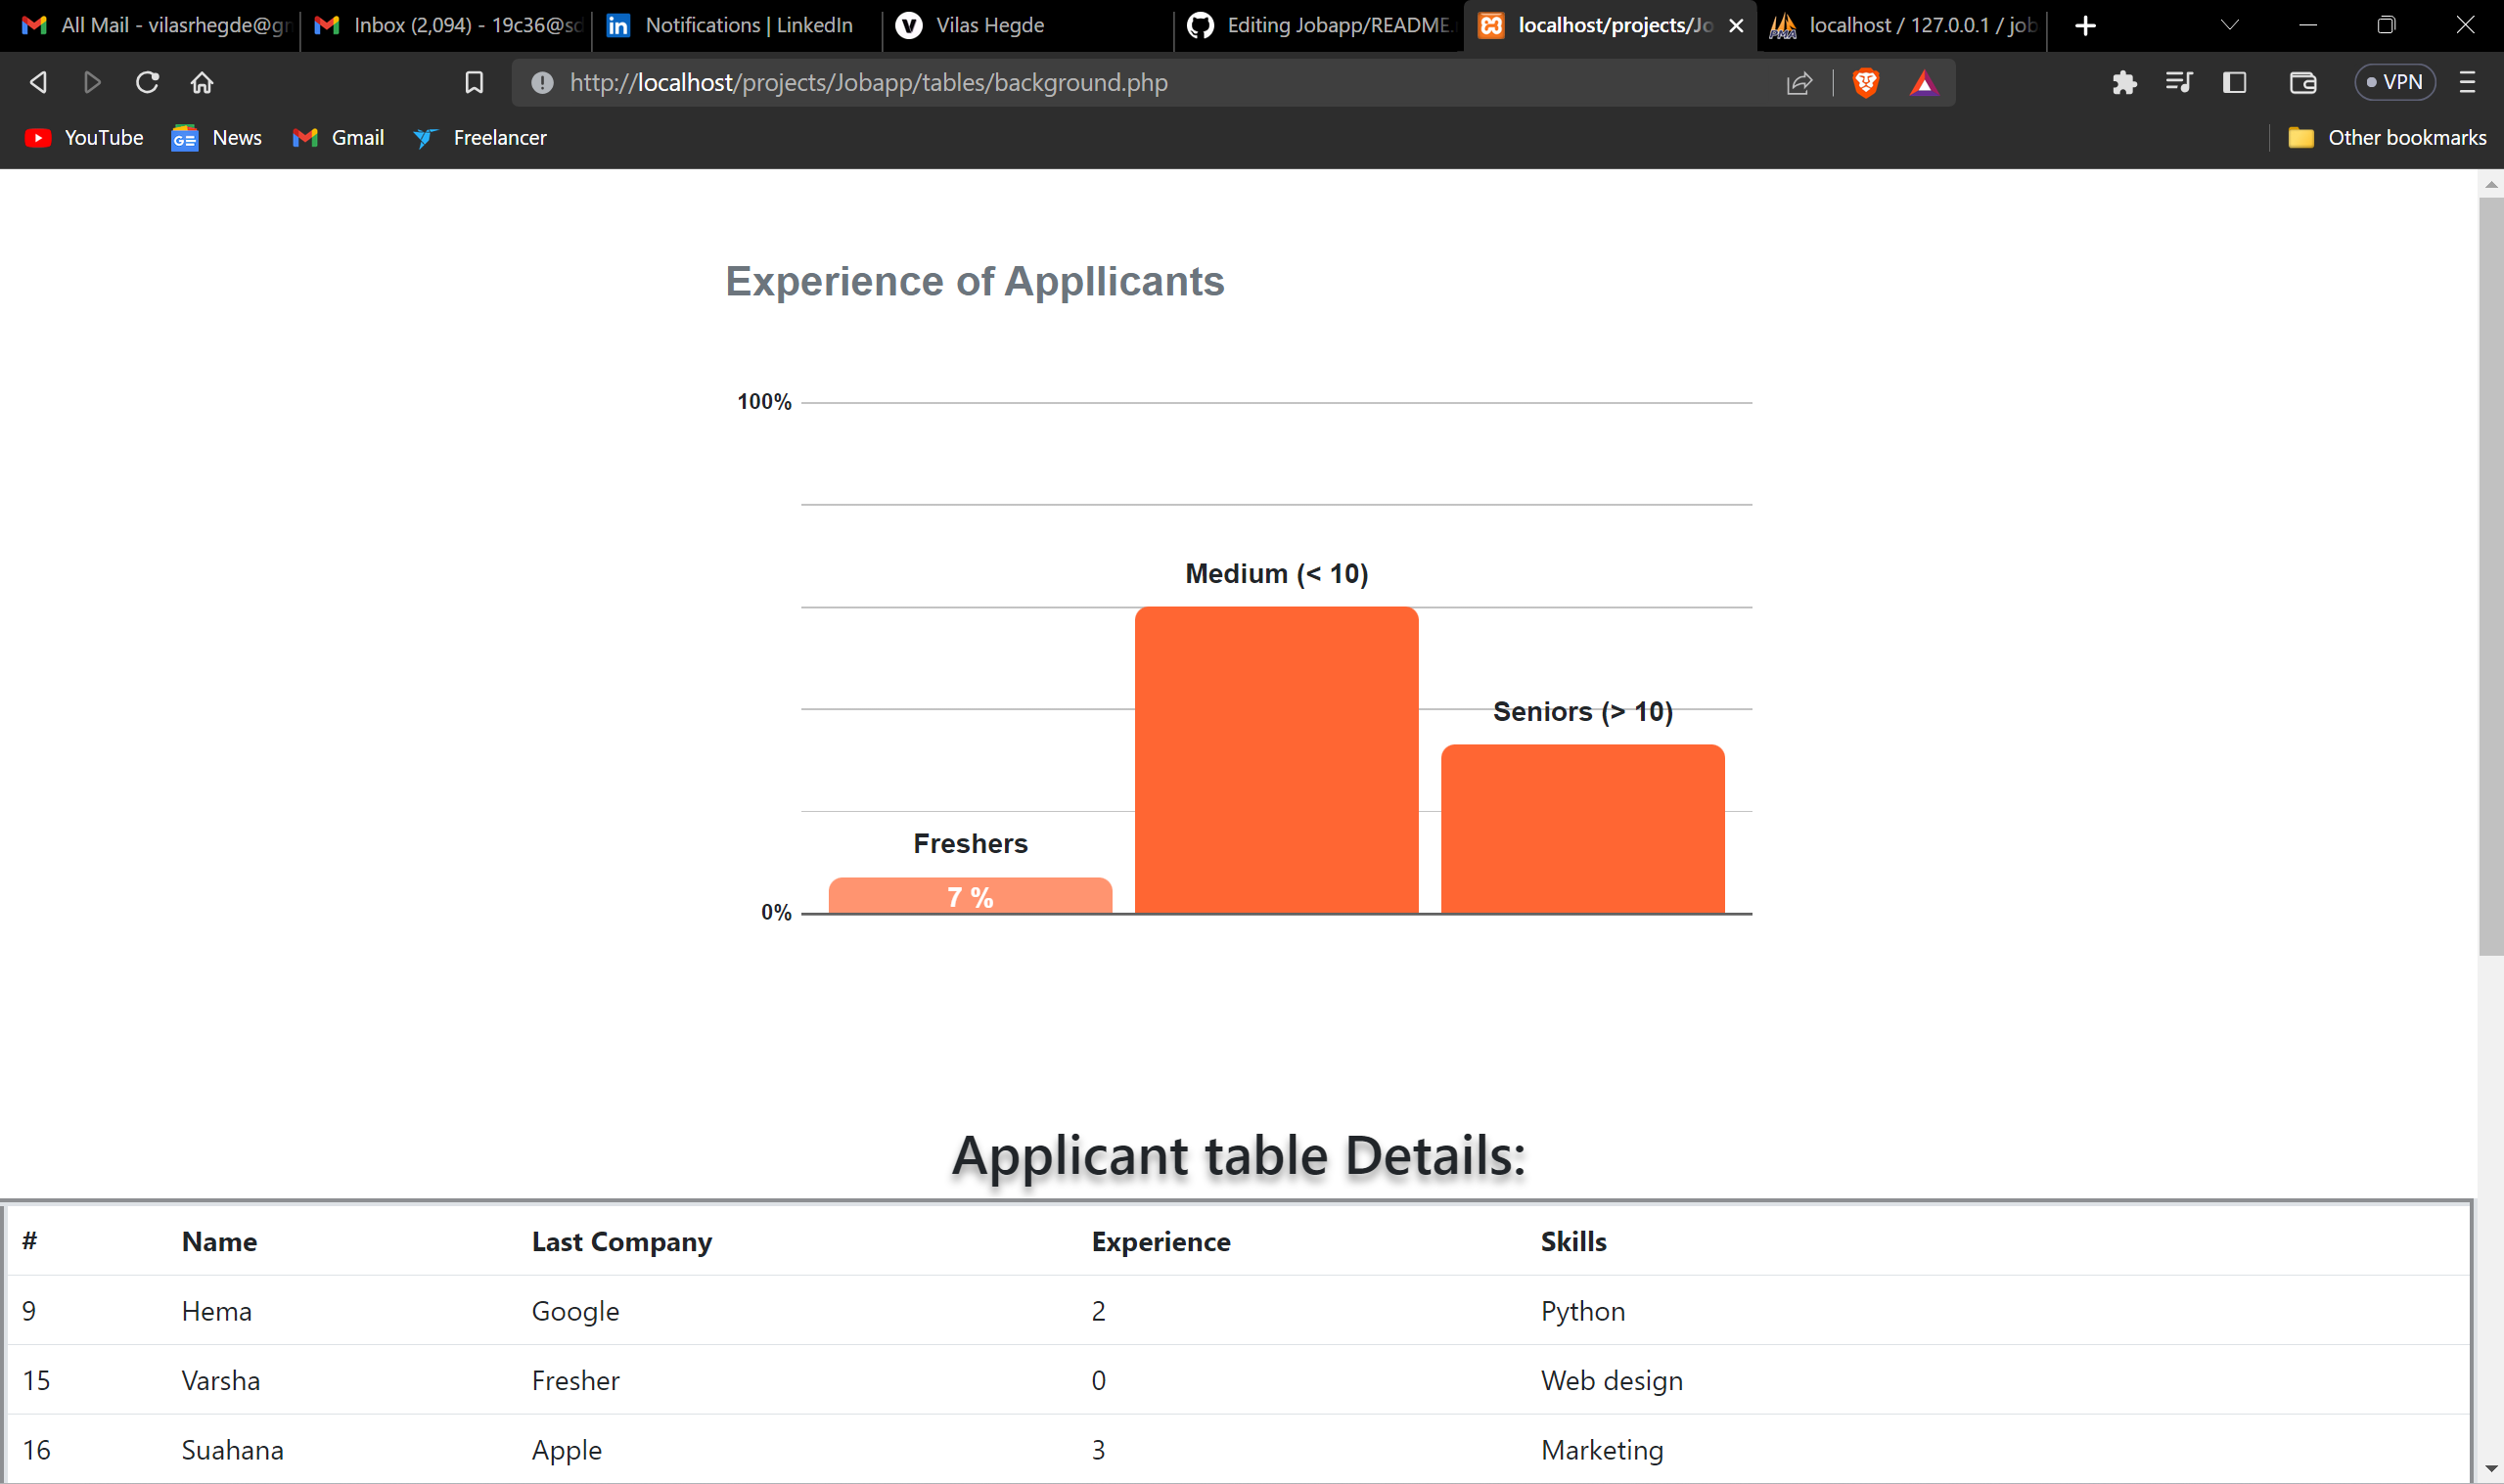Open a new tab with plus icon
Screen dimensions: 2504x1484
coord(2085,26)
